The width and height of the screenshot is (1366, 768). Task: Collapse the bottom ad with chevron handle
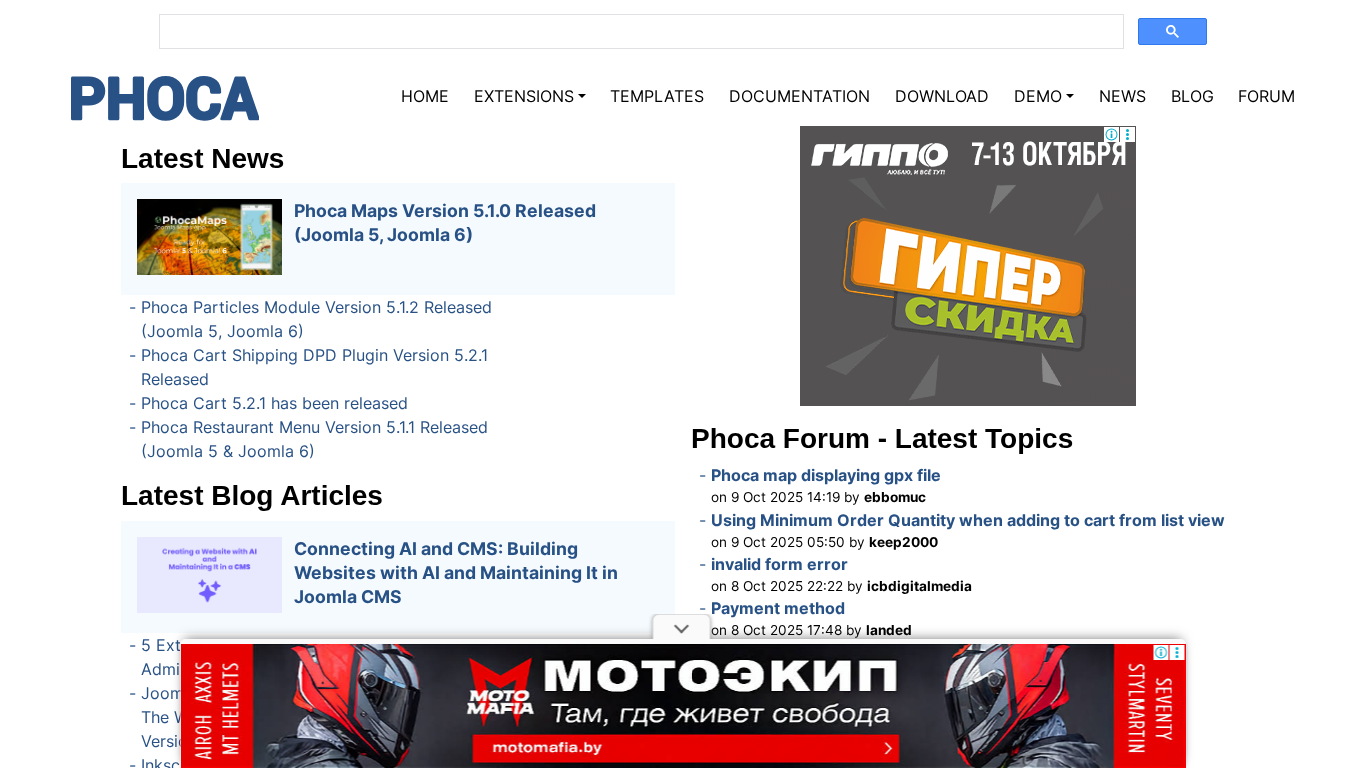click(681, 628)
